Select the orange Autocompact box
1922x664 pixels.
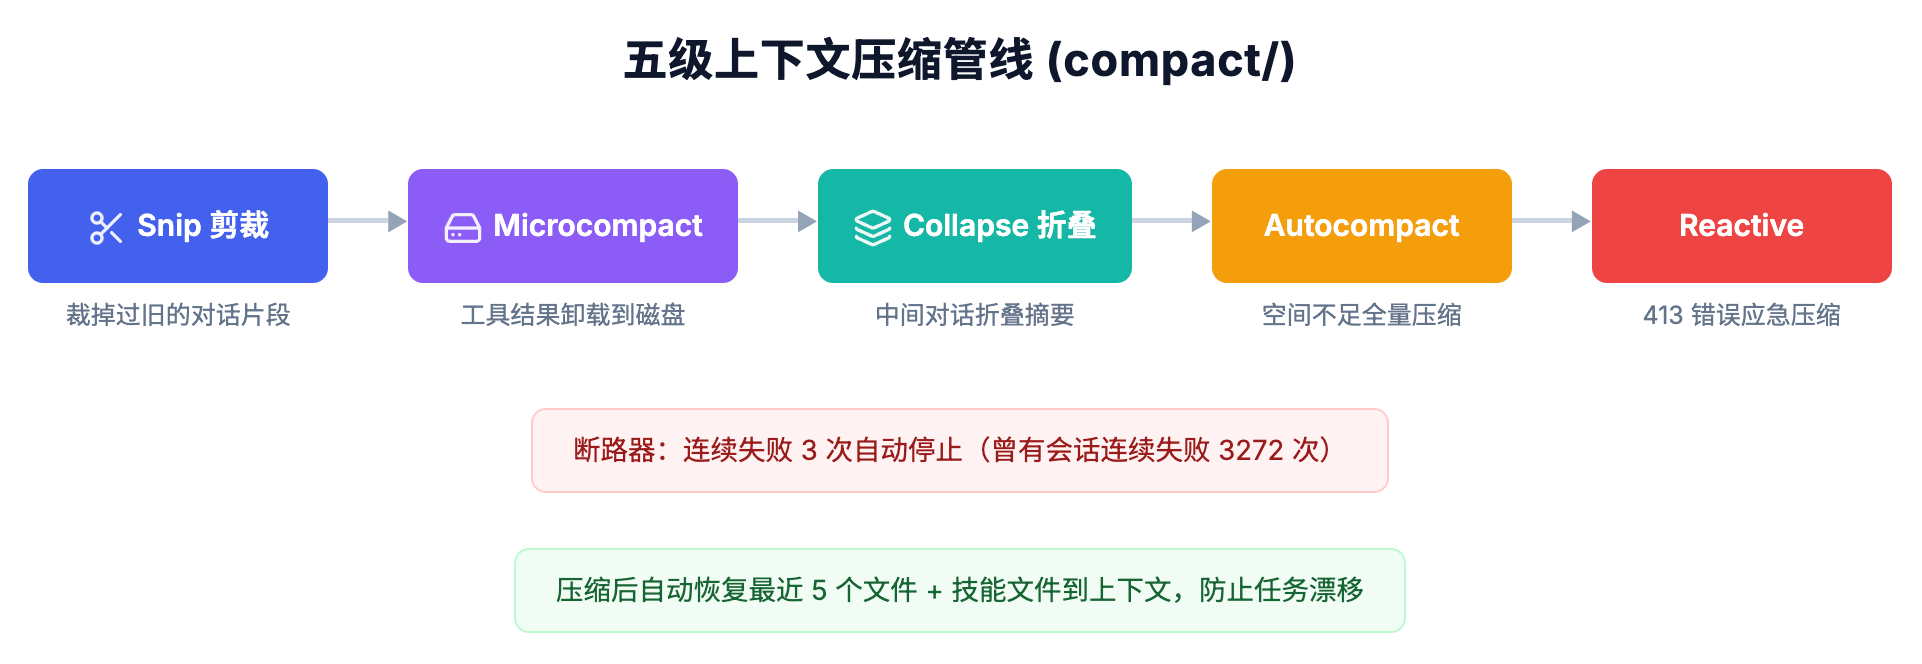[1362, 226]
